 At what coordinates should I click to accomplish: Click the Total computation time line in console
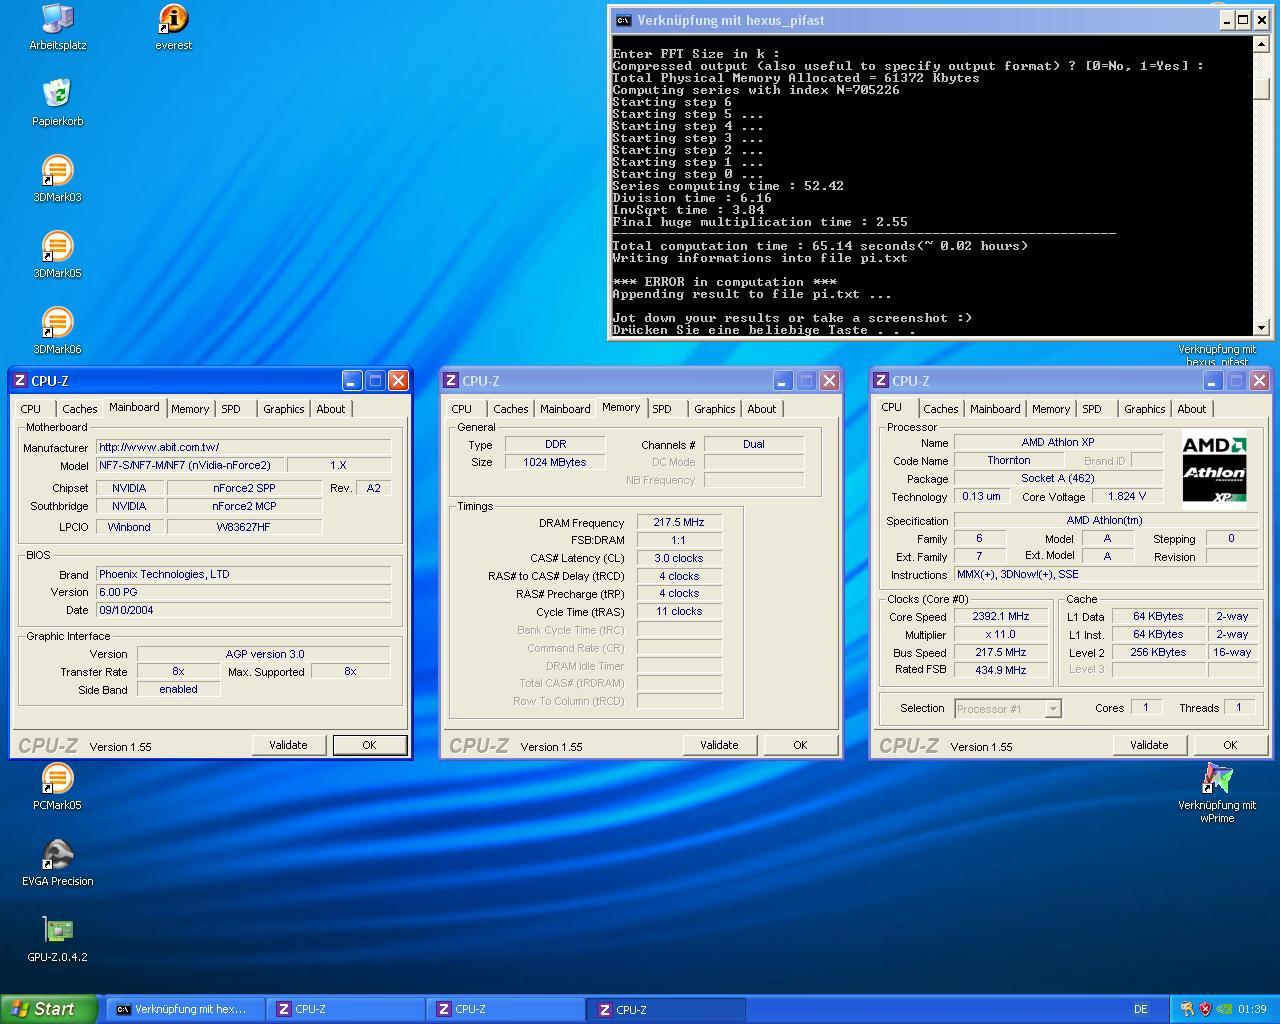click(x=820, y=246)
